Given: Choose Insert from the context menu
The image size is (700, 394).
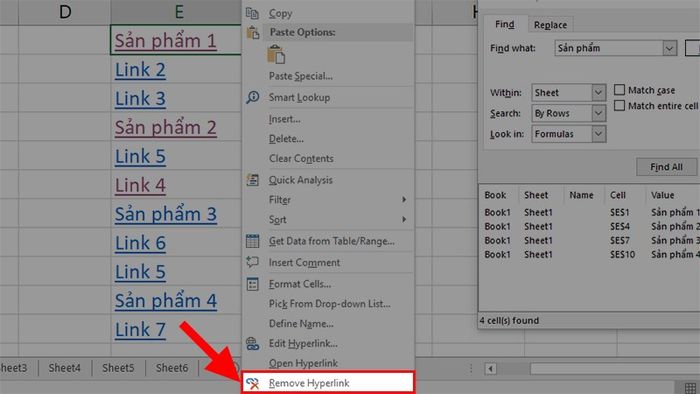Looking at the screenshot, I should click(328, 119).
